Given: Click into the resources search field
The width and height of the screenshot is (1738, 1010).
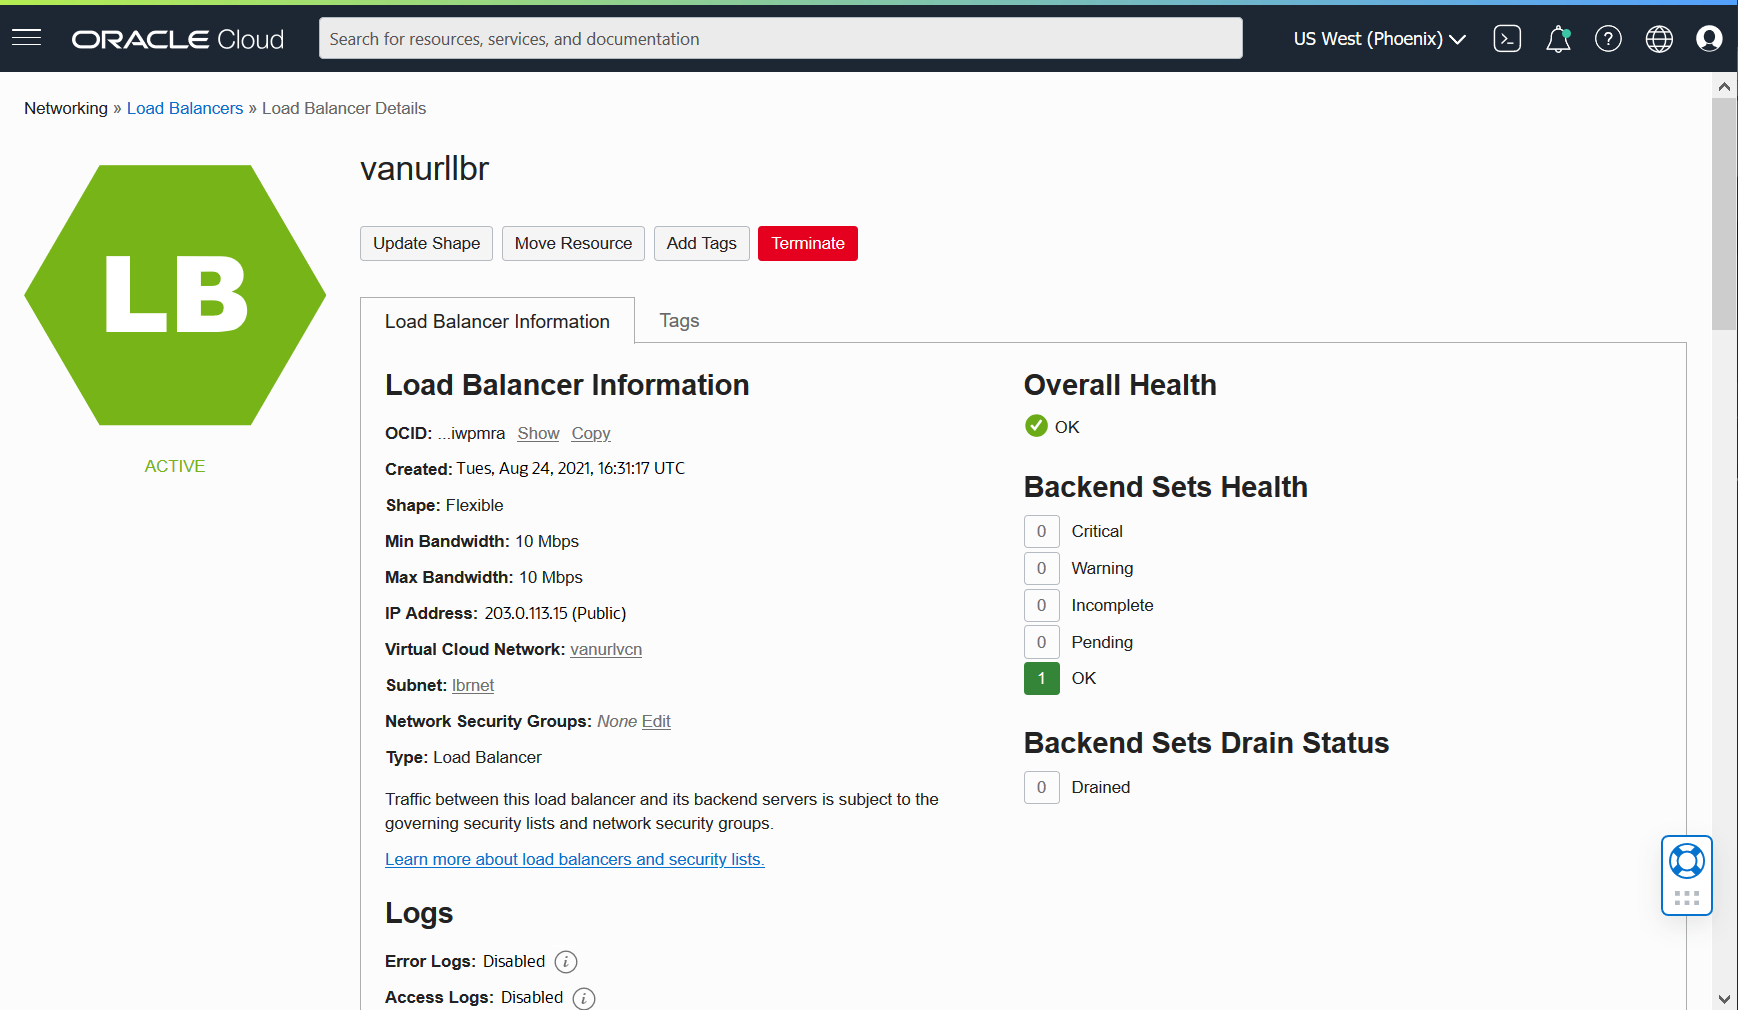Looking at the screenshot, I should 780,38.
